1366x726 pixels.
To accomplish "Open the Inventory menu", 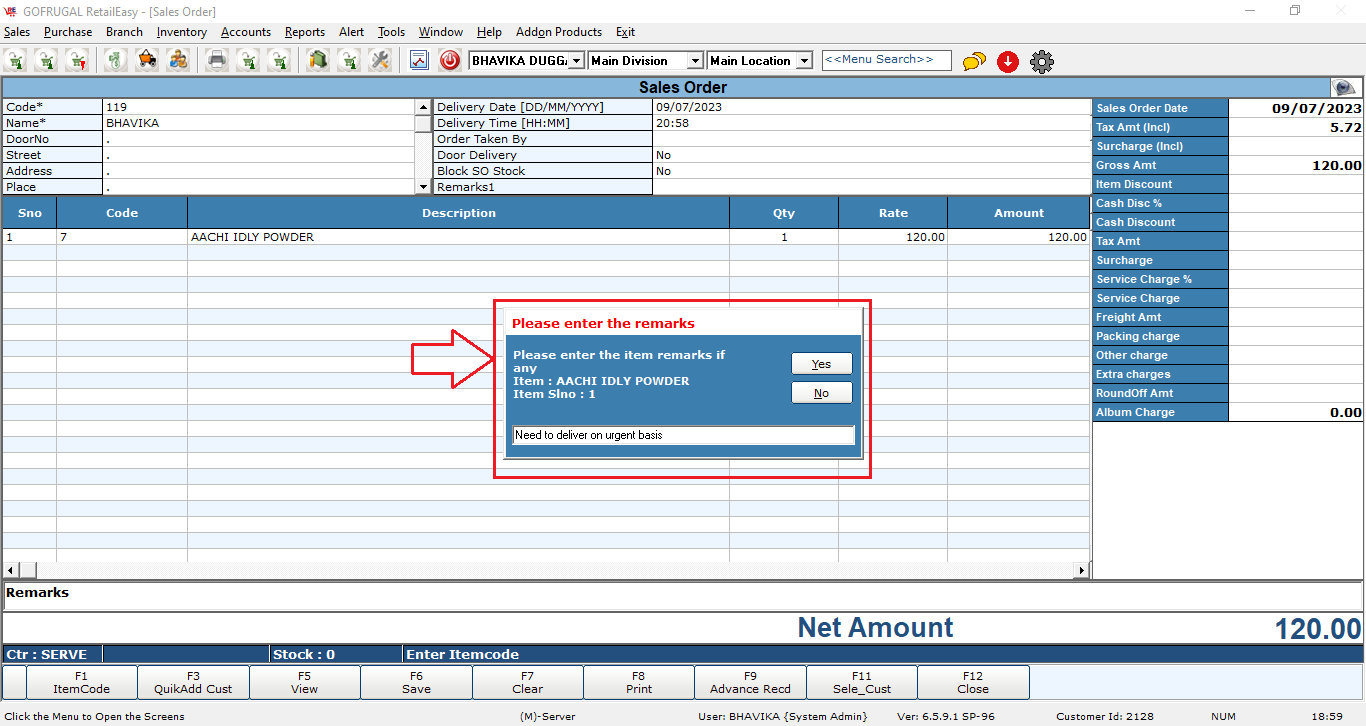I will click(182, 32).
